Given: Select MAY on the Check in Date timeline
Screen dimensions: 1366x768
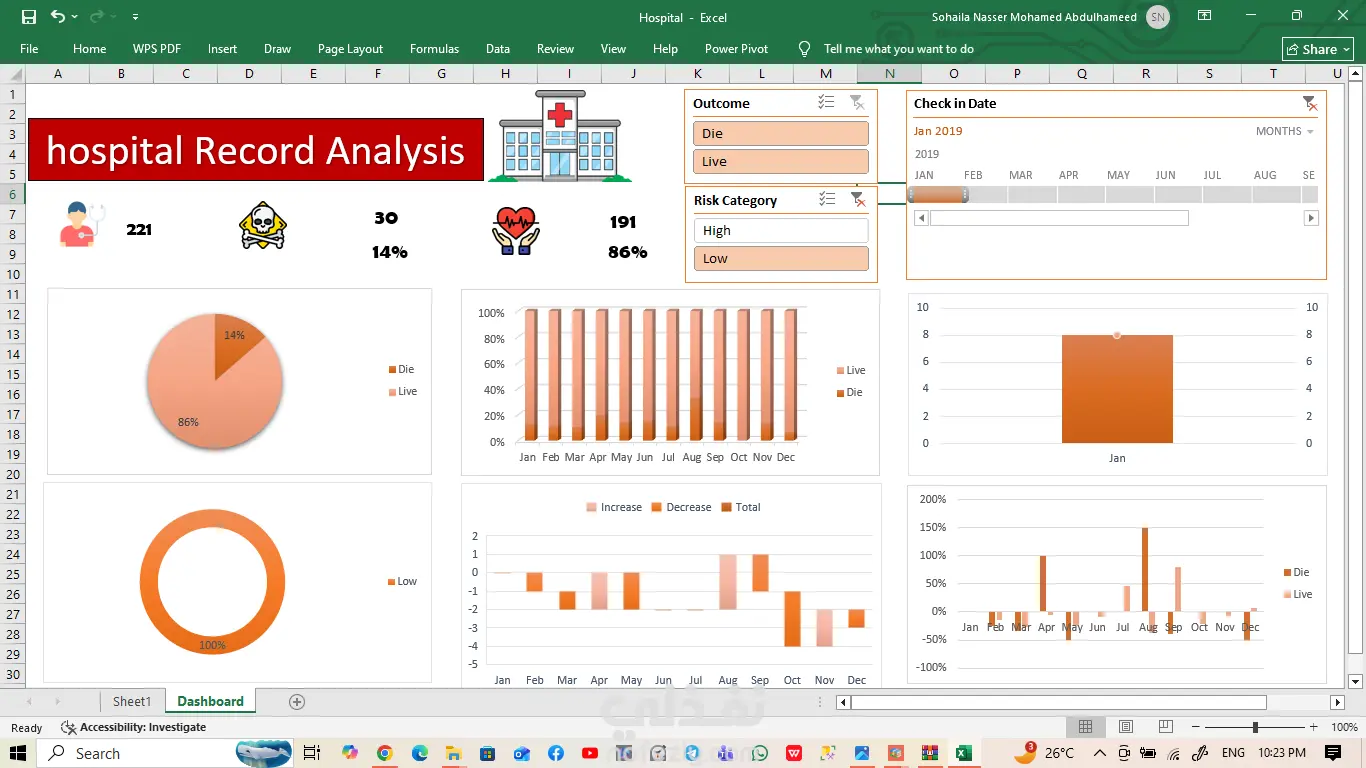Looking at the screenshot, I should [1129, 195].
